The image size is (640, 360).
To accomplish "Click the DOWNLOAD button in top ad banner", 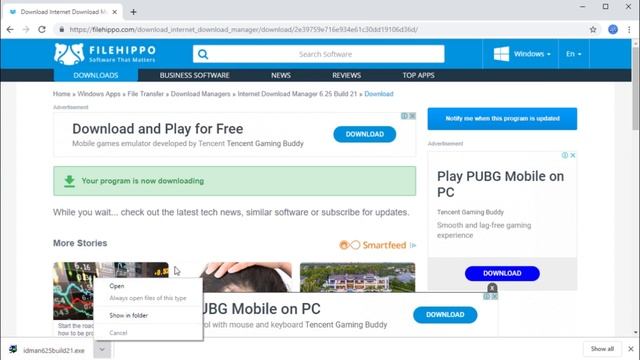I will click(364, 134).
